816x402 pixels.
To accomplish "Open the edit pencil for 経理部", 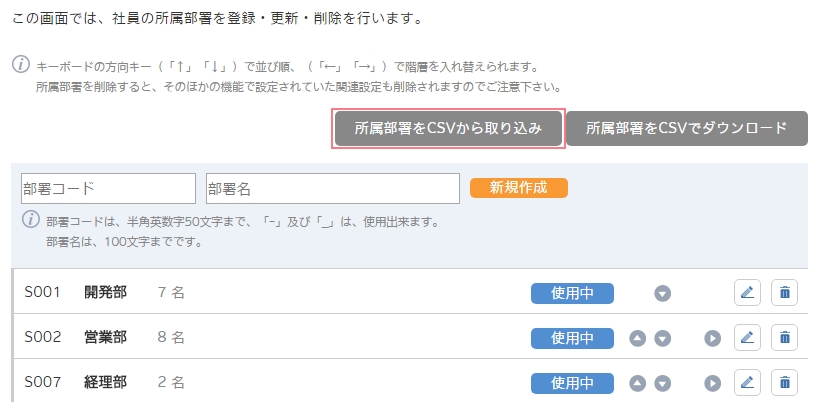I will [x=747, y=383].
